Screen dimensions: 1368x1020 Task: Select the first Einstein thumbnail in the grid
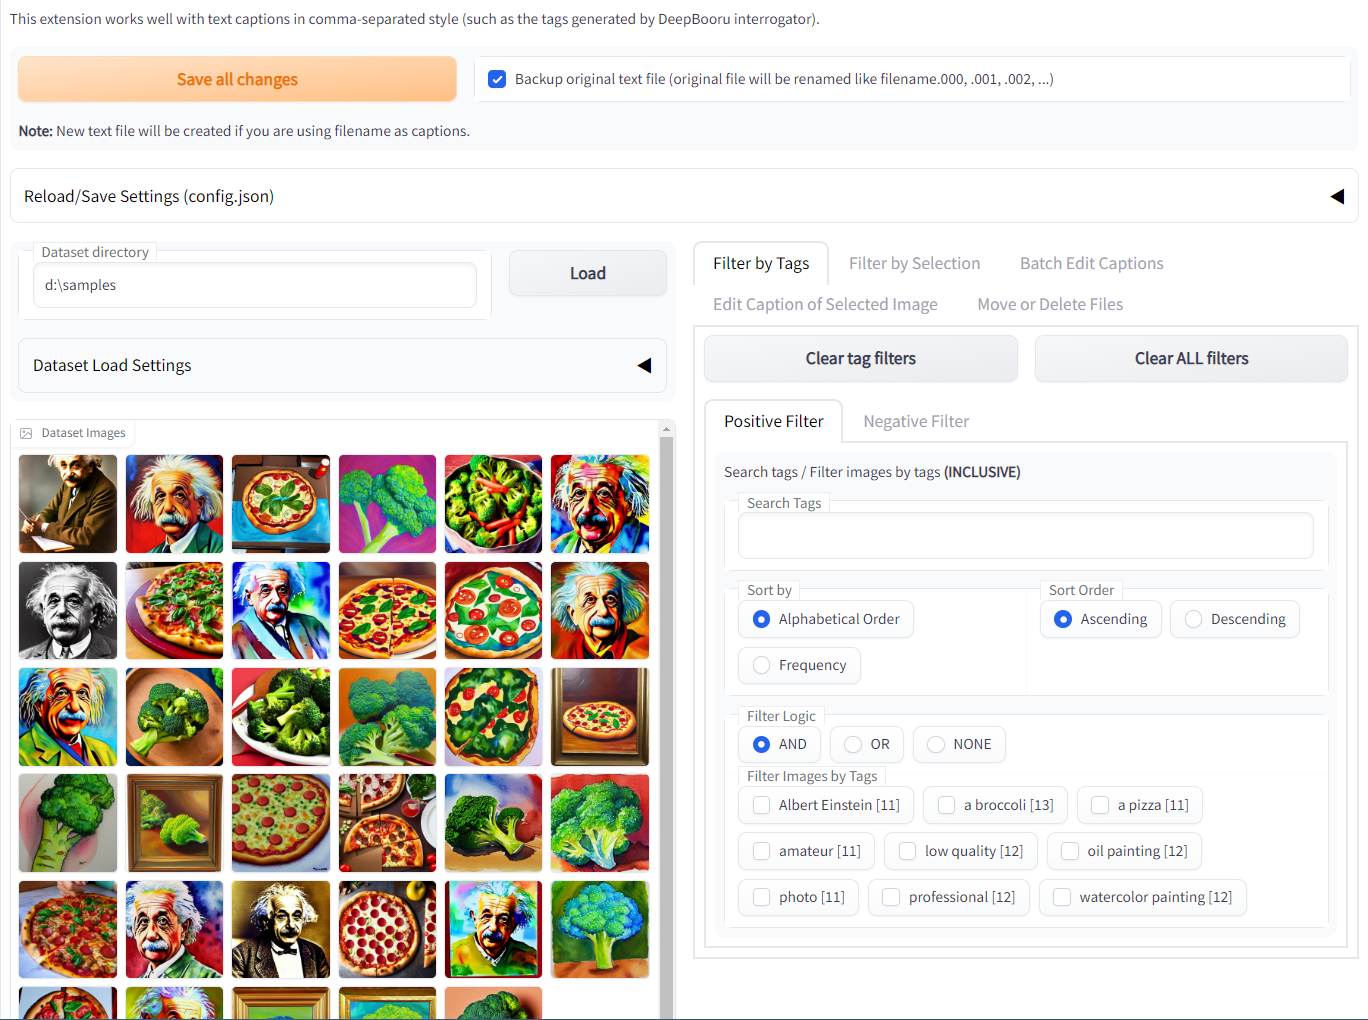pos(67,504)
